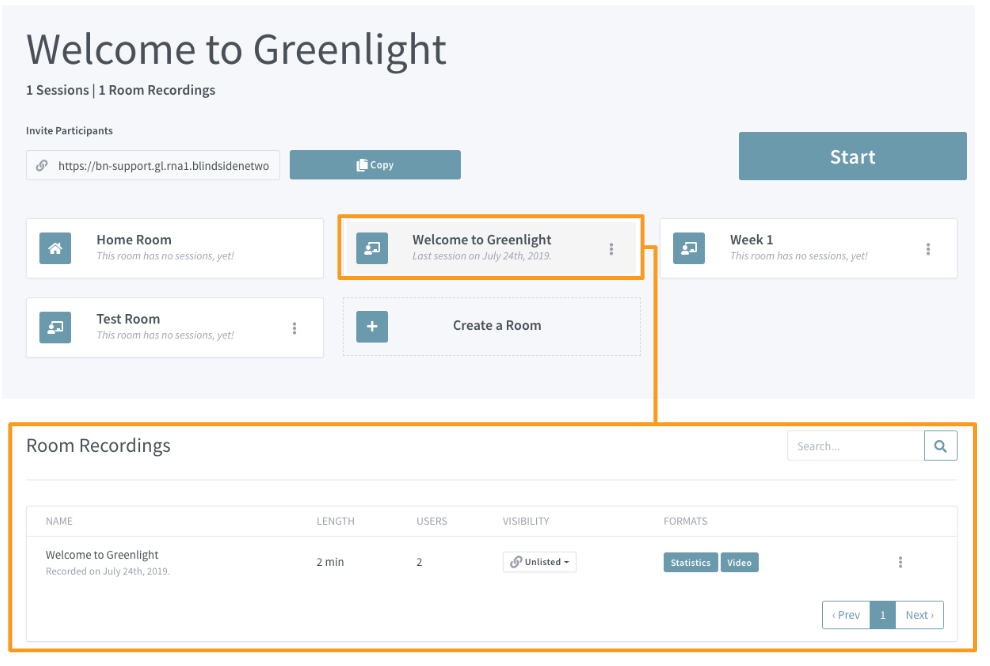Click the plus icon to create room
The width and height of the screenshot is (990, 666).
click(372, 326)
